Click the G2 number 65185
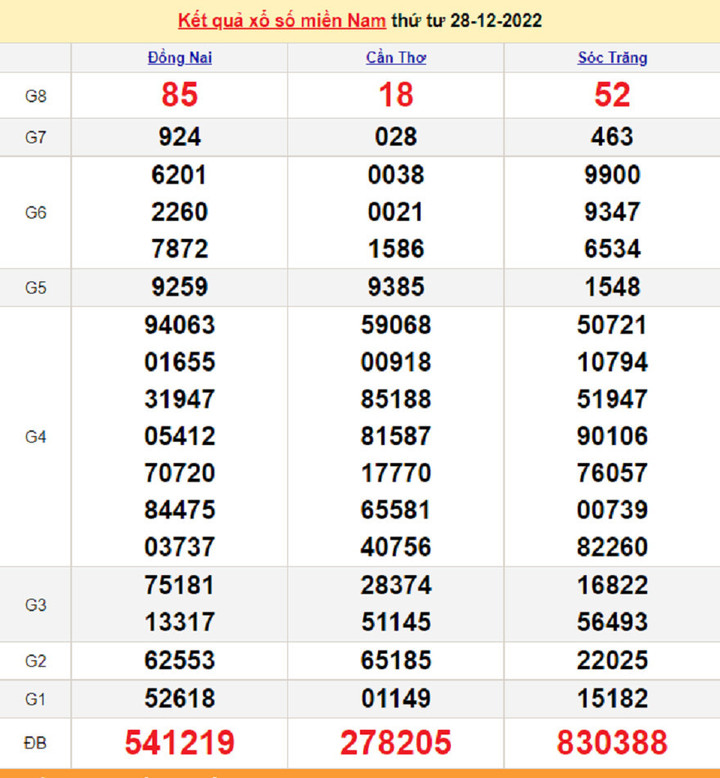Image resolution: width=720 pixels, height=778 pixels. [x=396, y=660]
